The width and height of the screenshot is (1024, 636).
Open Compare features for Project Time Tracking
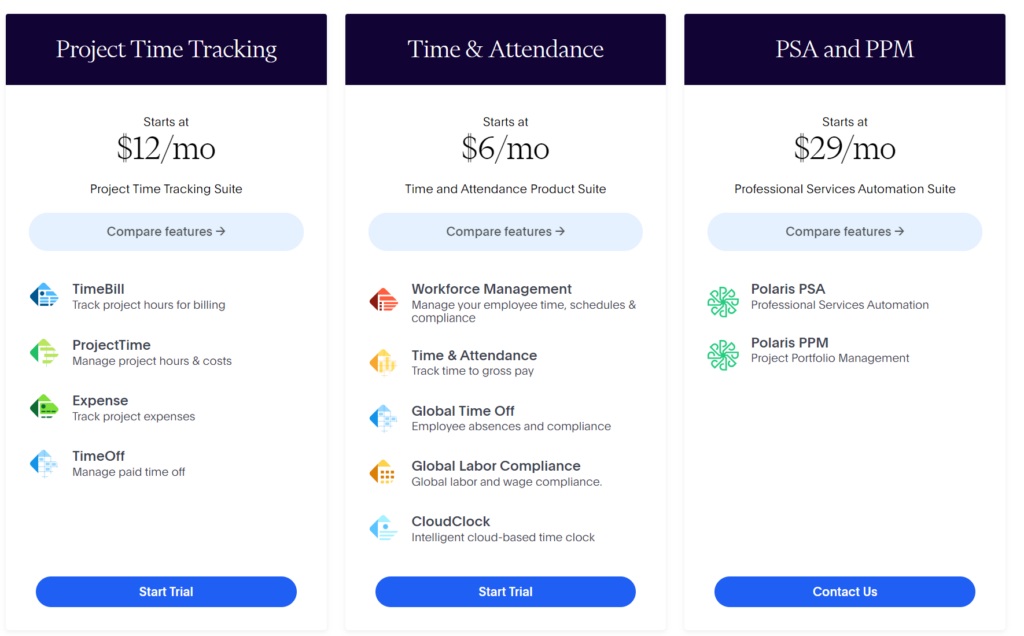pyautogui.click(x=165, y=231)
